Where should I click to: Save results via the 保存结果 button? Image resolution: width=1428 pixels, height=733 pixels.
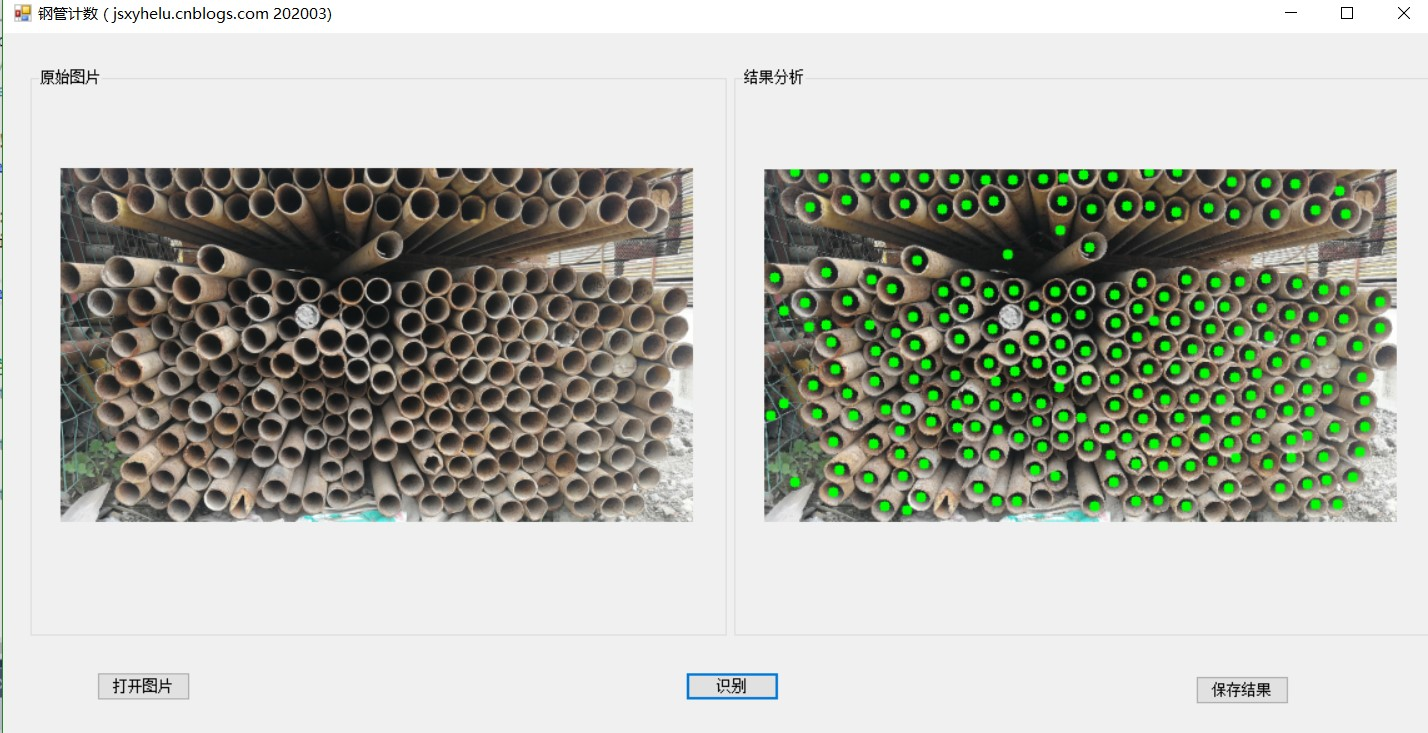pos(1242,690)
